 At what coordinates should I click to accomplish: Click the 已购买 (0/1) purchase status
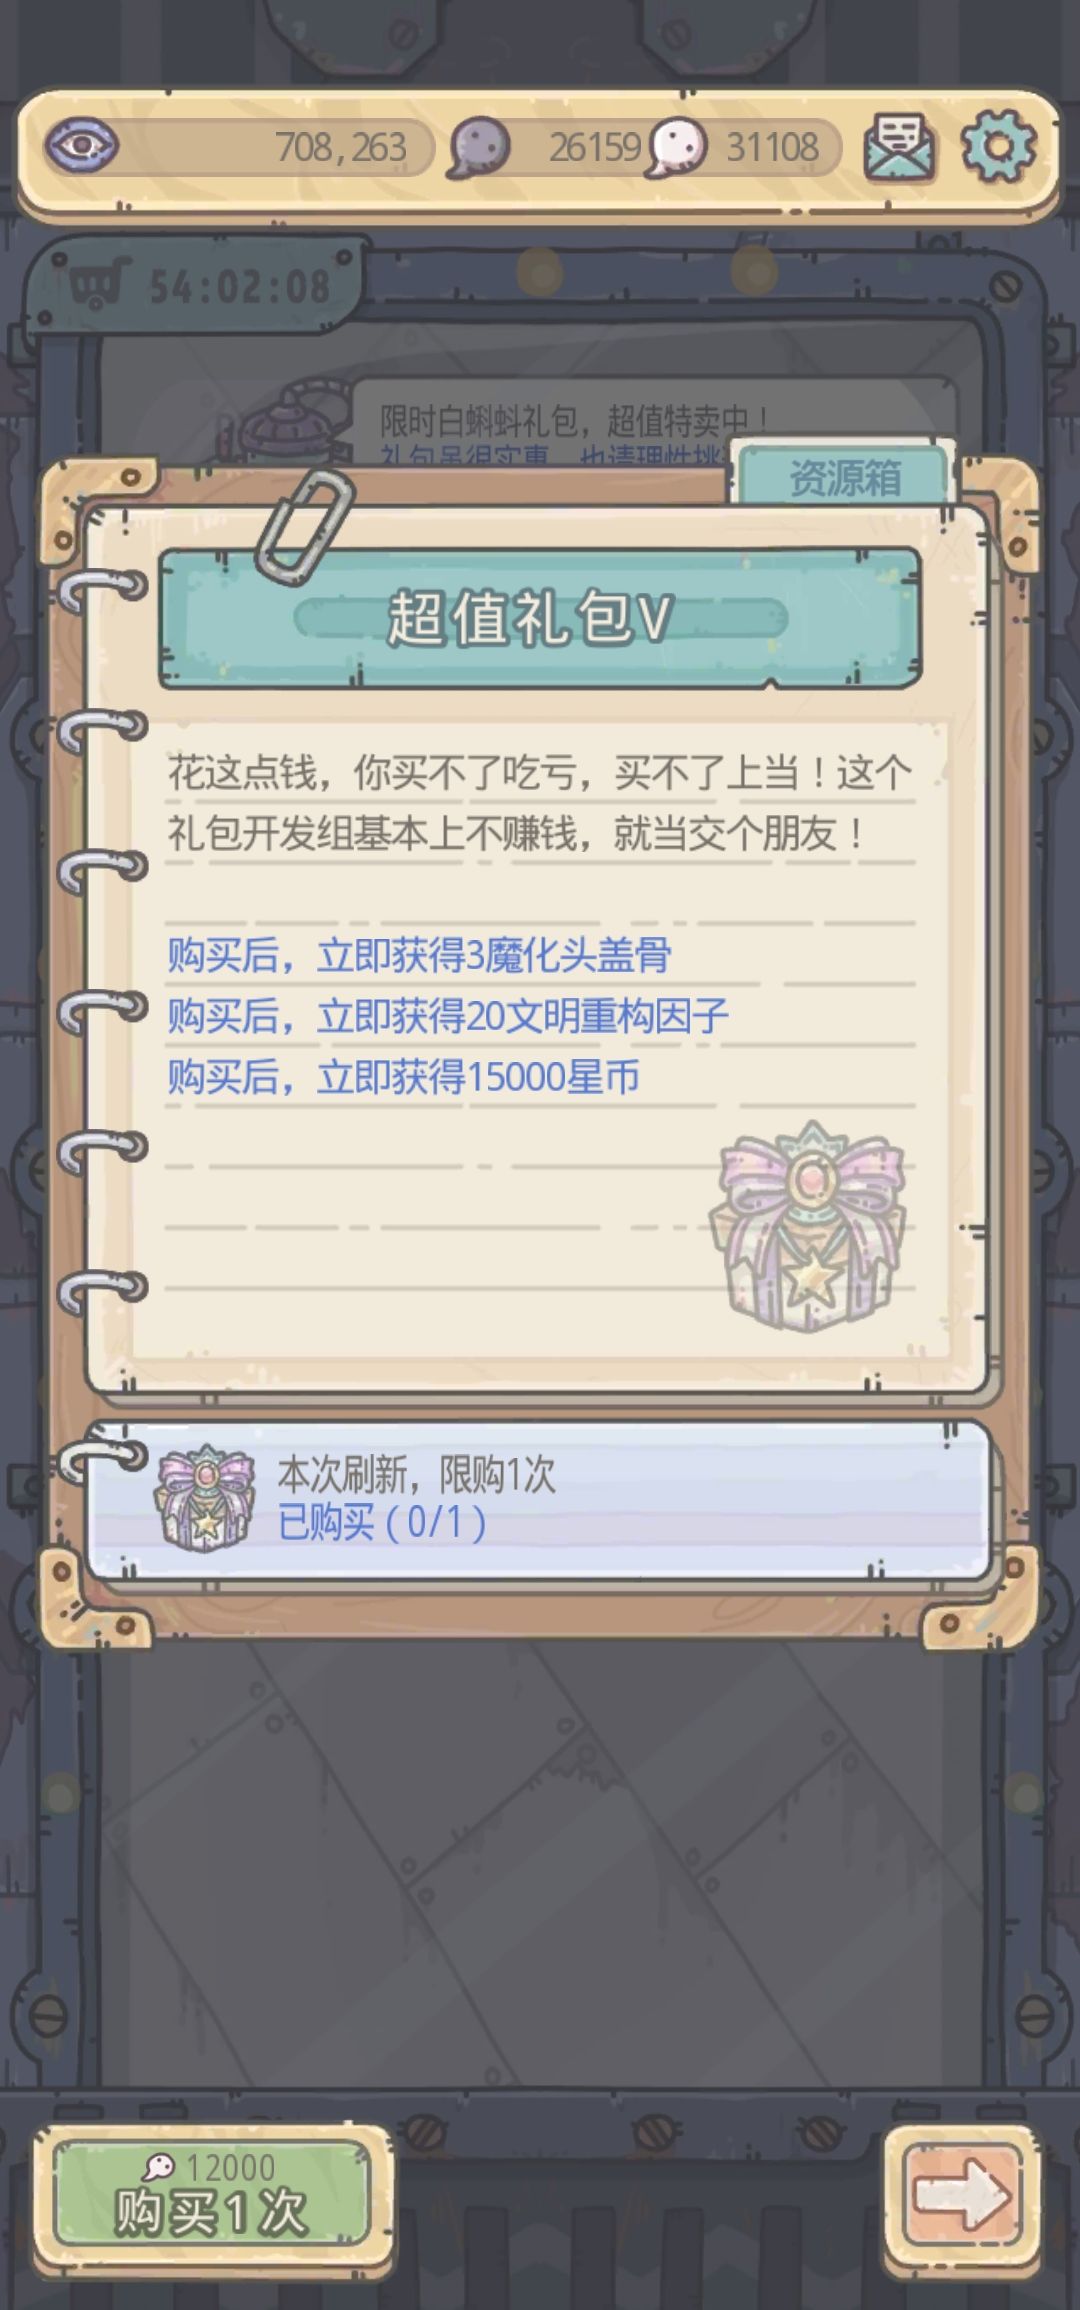(x=382, y=1523)
